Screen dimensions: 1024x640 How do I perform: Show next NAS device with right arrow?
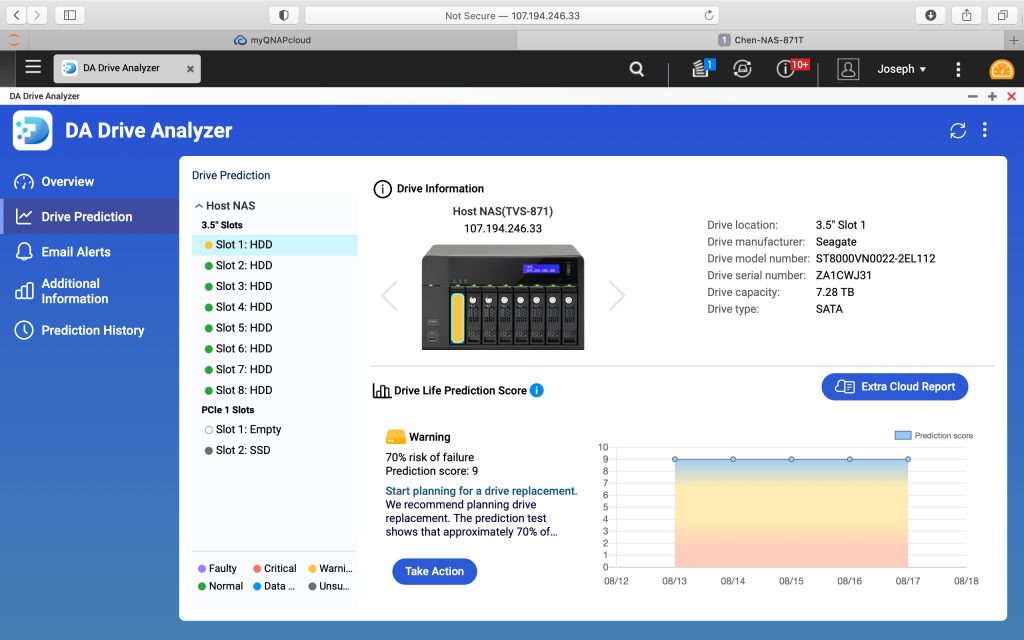[616, 295]
